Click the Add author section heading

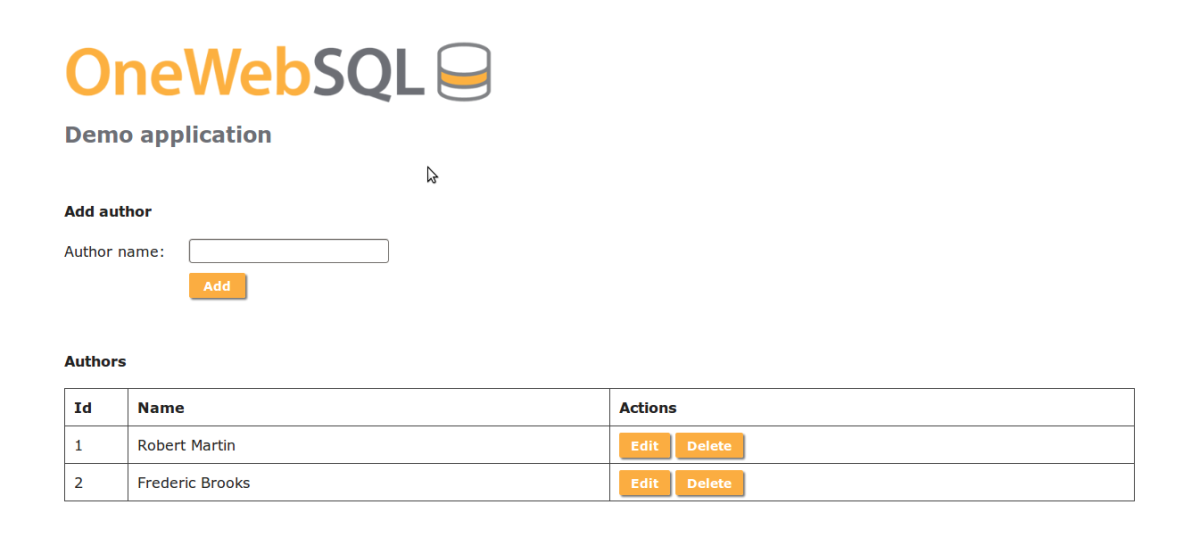tap(108, 212)
